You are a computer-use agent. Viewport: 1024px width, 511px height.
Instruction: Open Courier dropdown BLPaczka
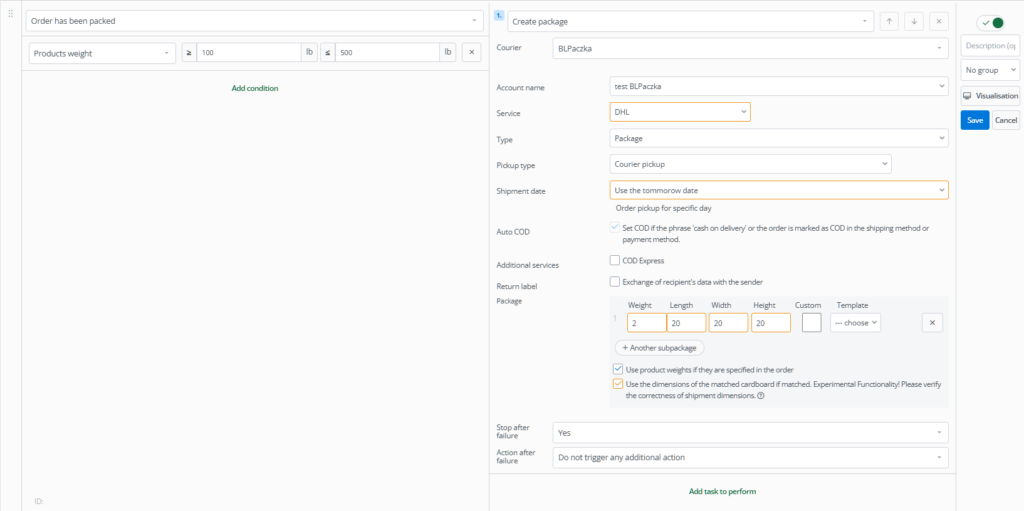tap(750, 48)
